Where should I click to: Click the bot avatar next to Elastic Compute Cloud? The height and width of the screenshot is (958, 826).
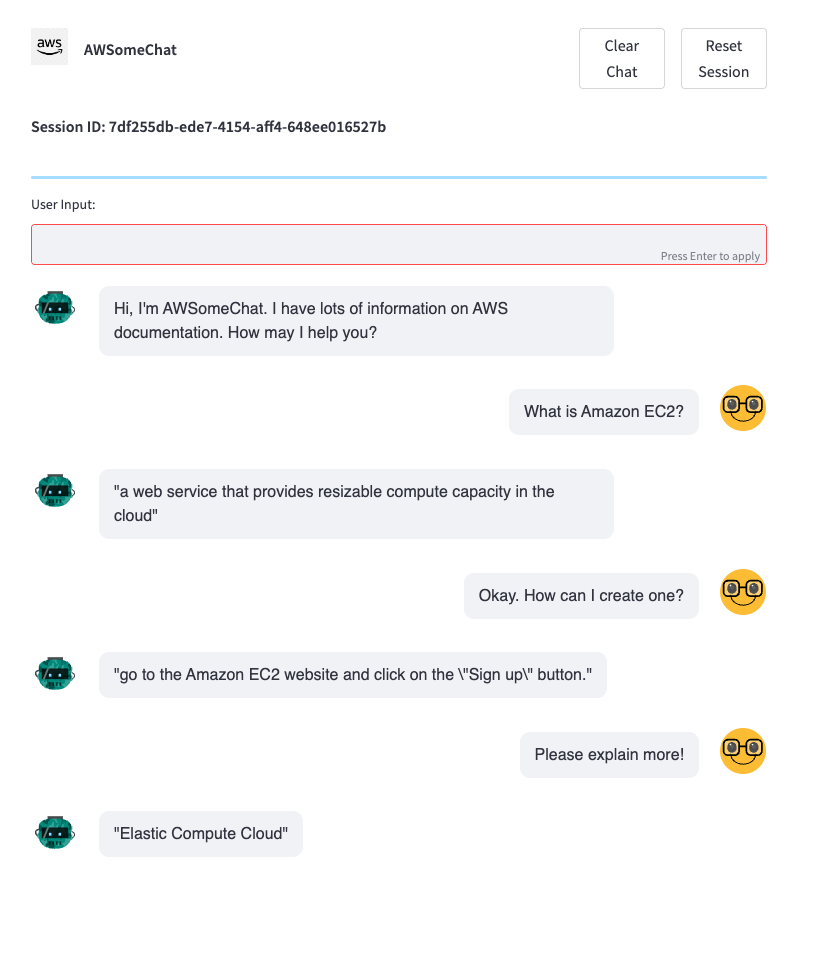[x=55, y=833]
